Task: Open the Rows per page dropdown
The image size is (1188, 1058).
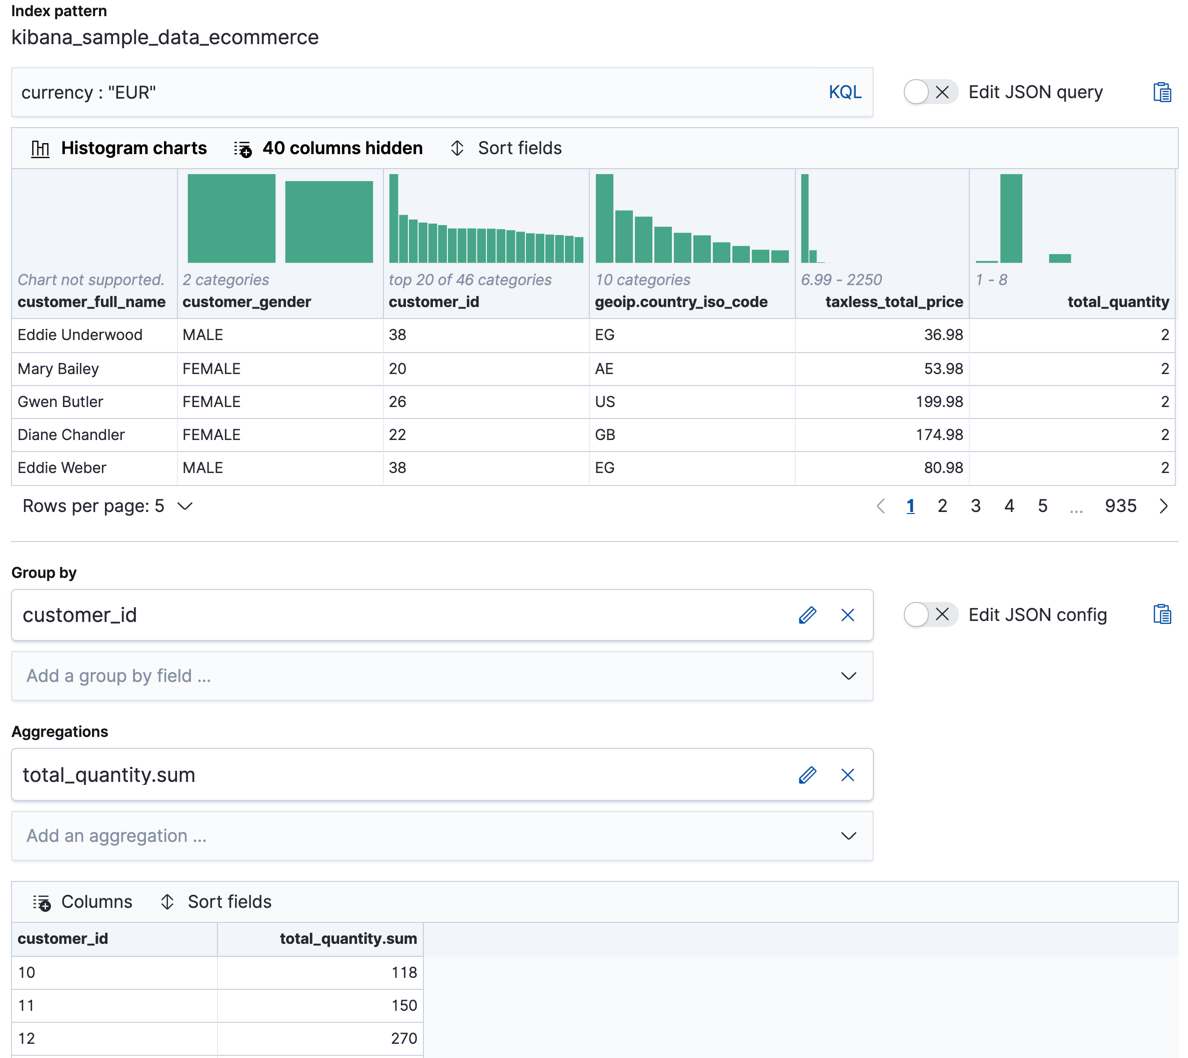Action: tap(105, 506)
